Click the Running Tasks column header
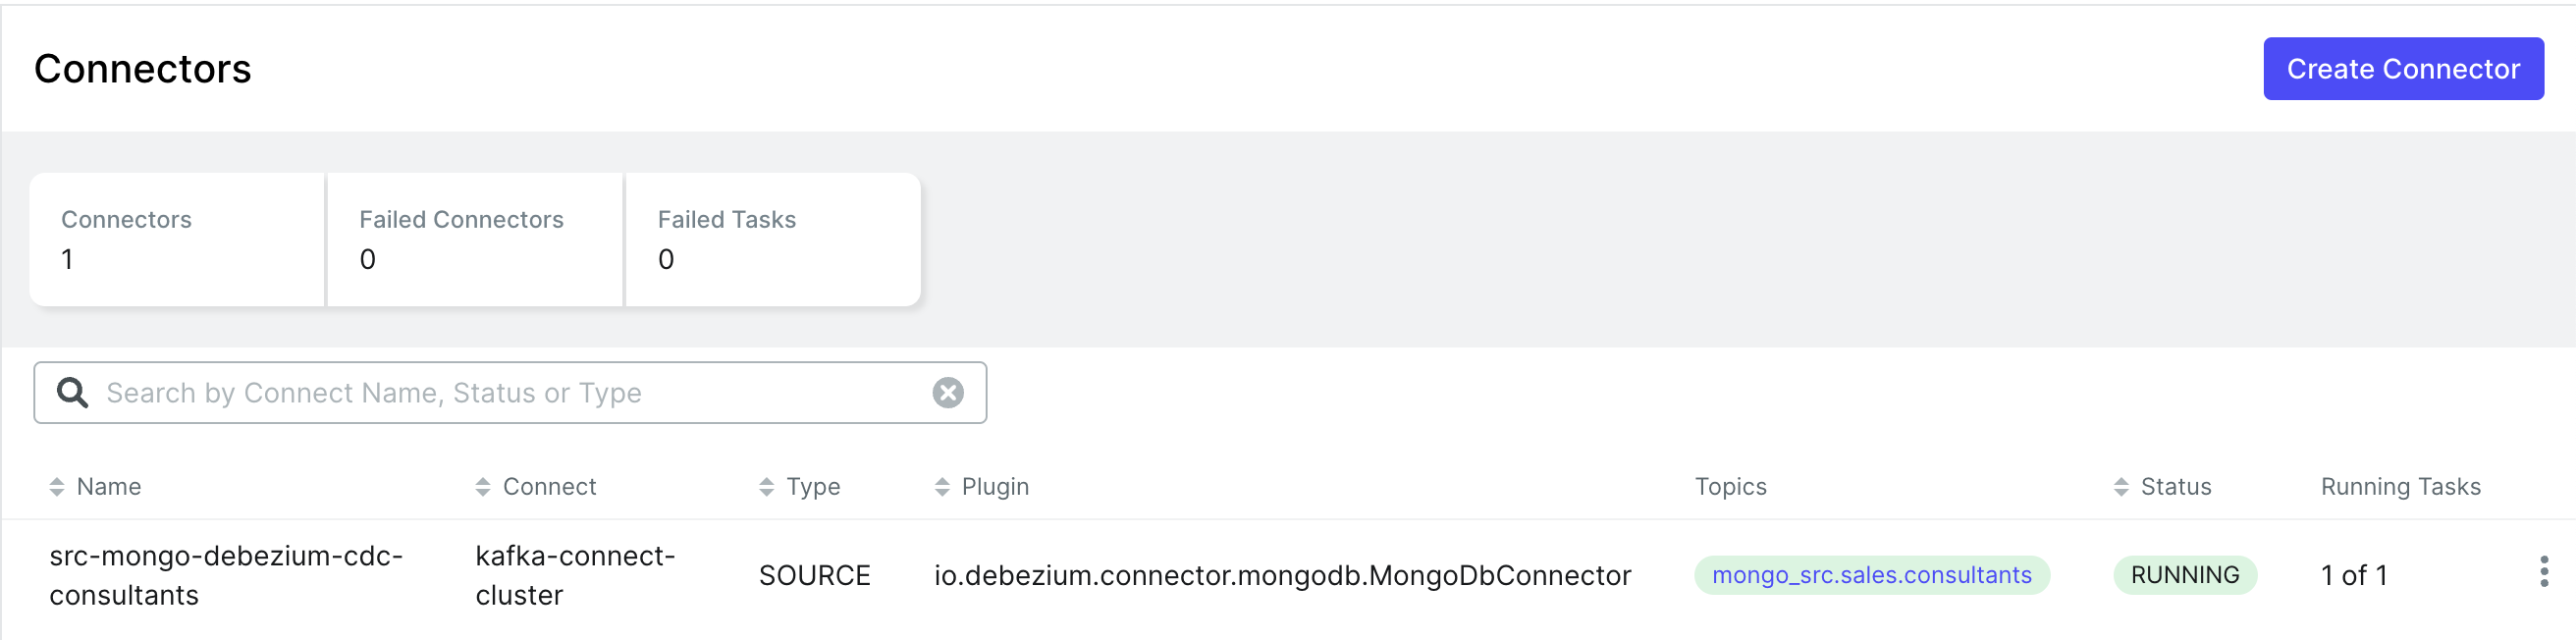Image resolution: width=2576 pixels, height=640 pixels. point(2400,487)
